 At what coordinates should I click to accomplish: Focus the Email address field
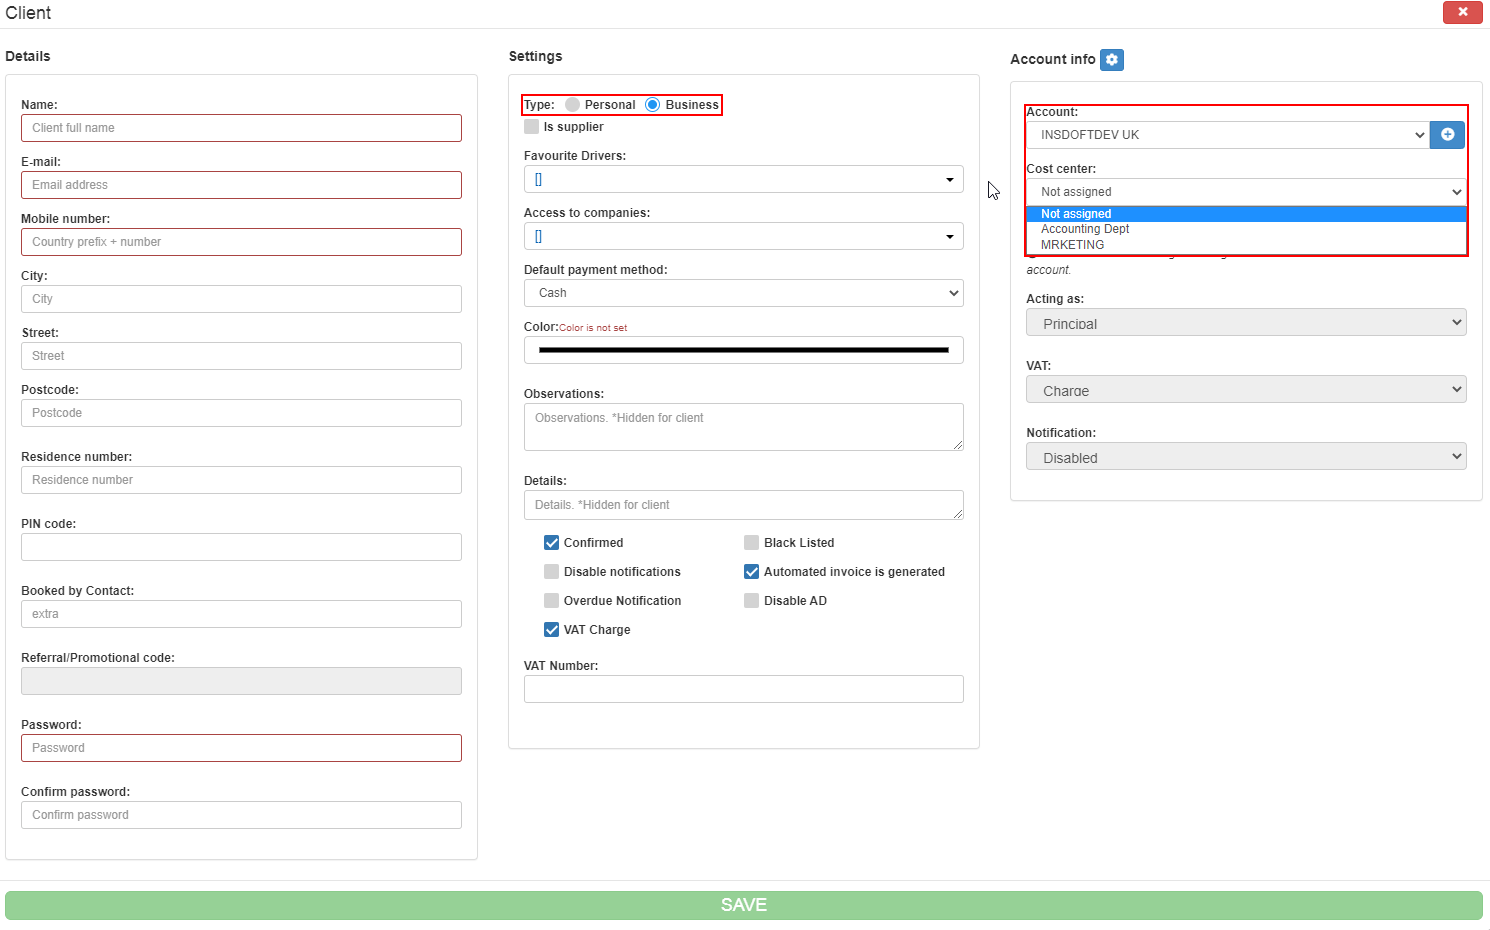[x=241, y=185]
